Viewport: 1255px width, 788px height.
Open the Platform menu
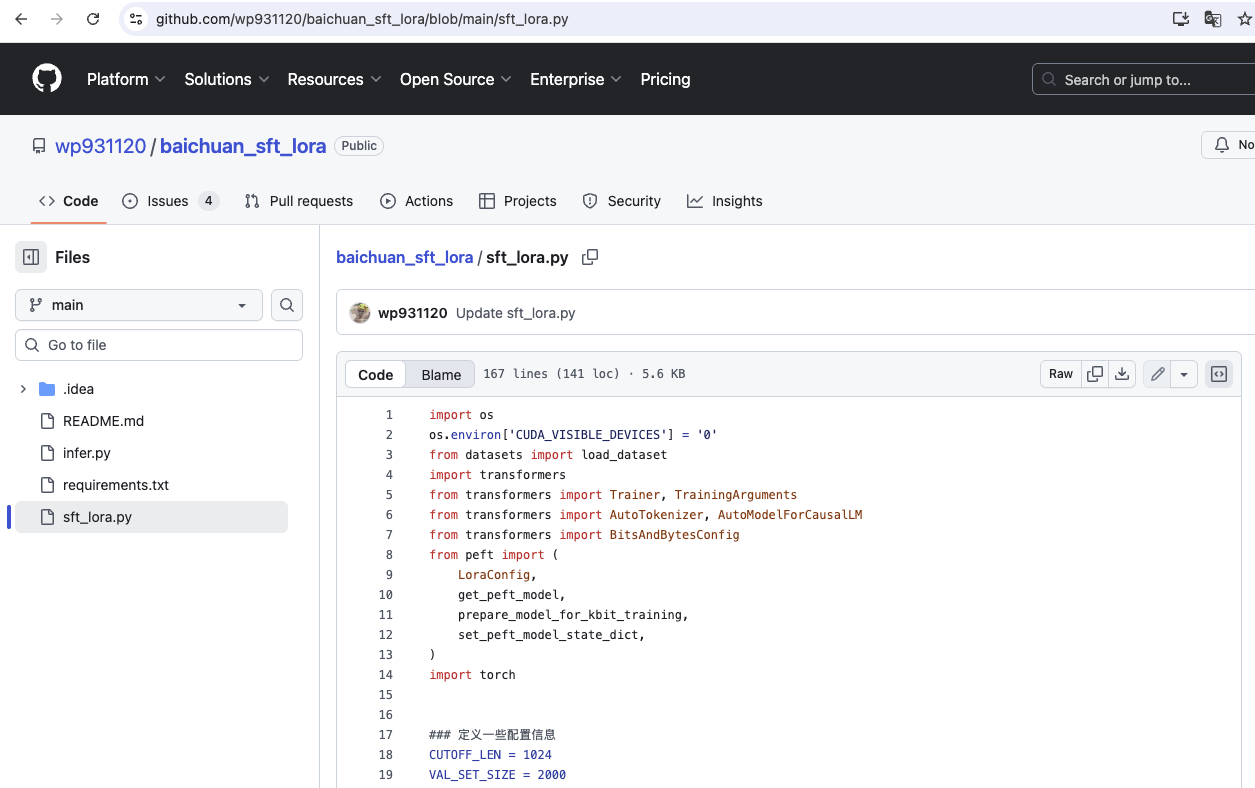pos(126,79)
